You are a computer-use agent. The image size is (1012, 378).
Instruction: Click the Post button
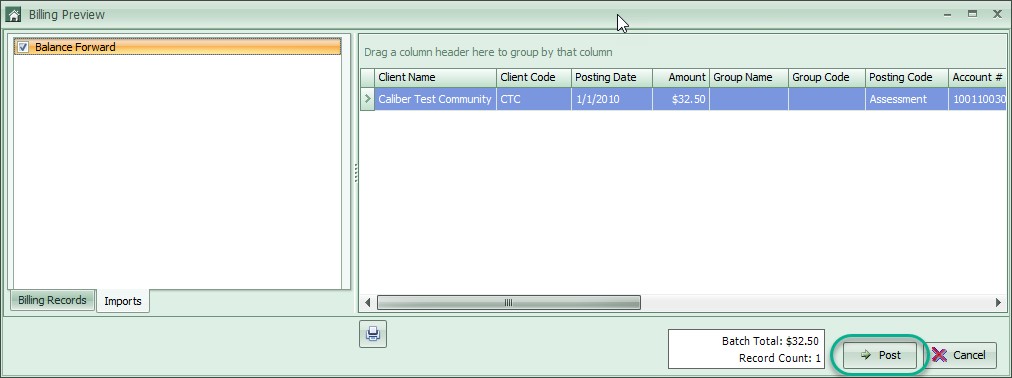881,355
